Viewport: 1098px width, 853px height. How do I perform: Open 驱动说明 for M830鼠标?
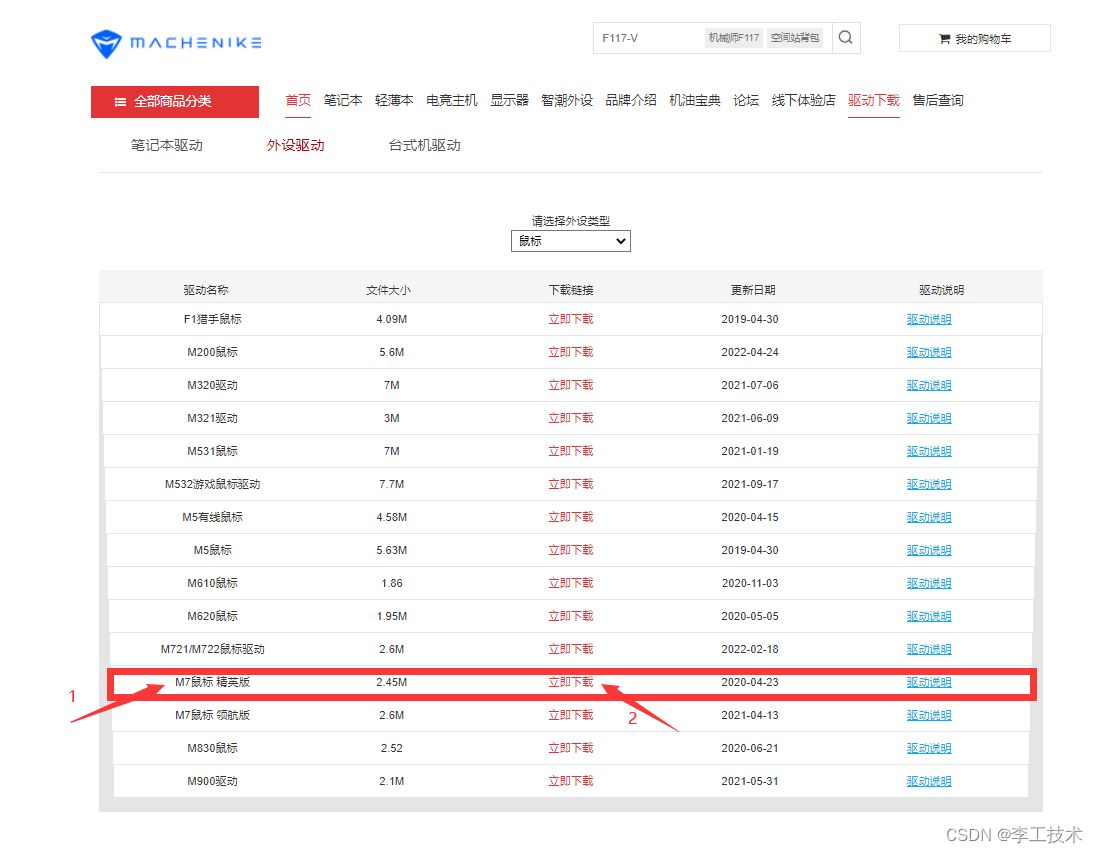coord(929,747)
